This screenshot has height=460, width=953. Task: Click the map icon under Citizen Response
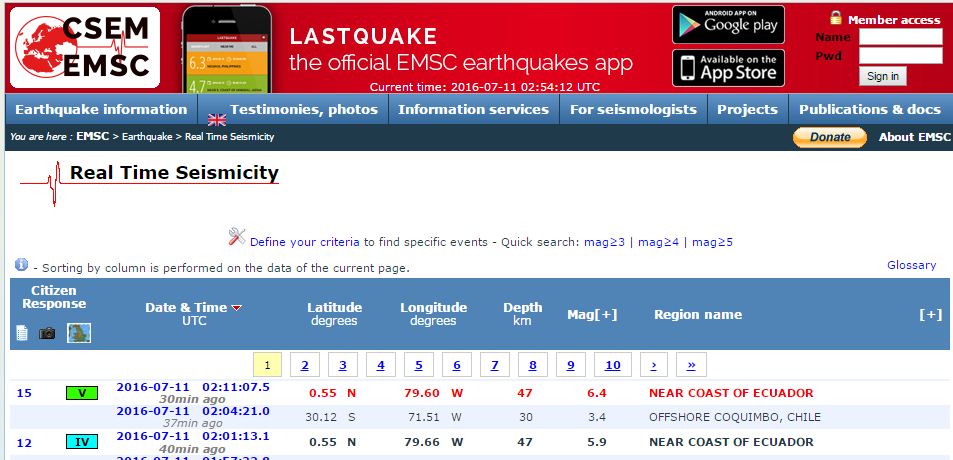(x=79, y=333)
